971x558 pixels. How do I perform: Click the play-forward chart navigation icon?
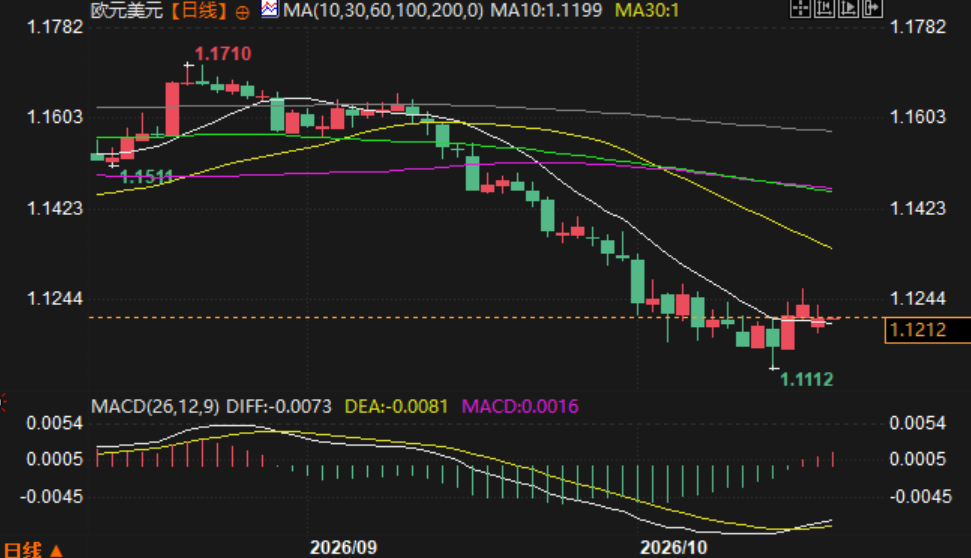[848, 8]
